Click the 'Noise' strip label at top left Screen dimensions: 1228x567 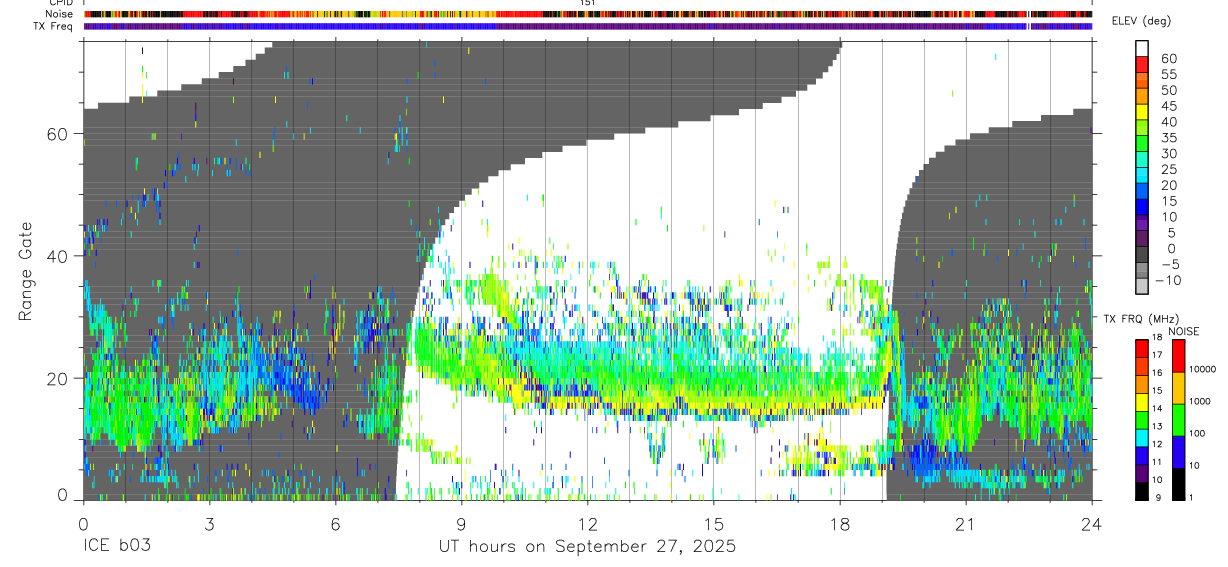[x=58, y=14]
